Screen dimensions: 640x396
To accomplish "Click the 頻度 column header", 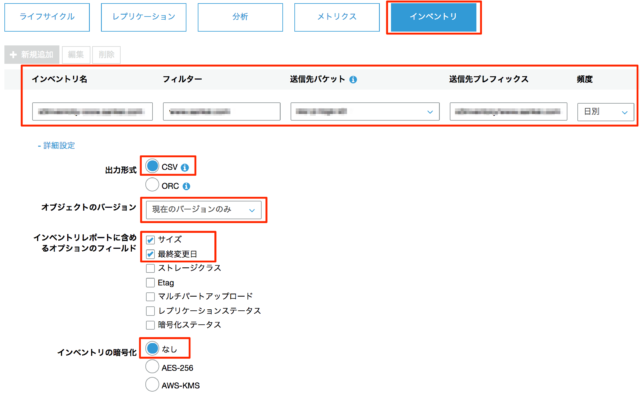I will tap(584, 80).
